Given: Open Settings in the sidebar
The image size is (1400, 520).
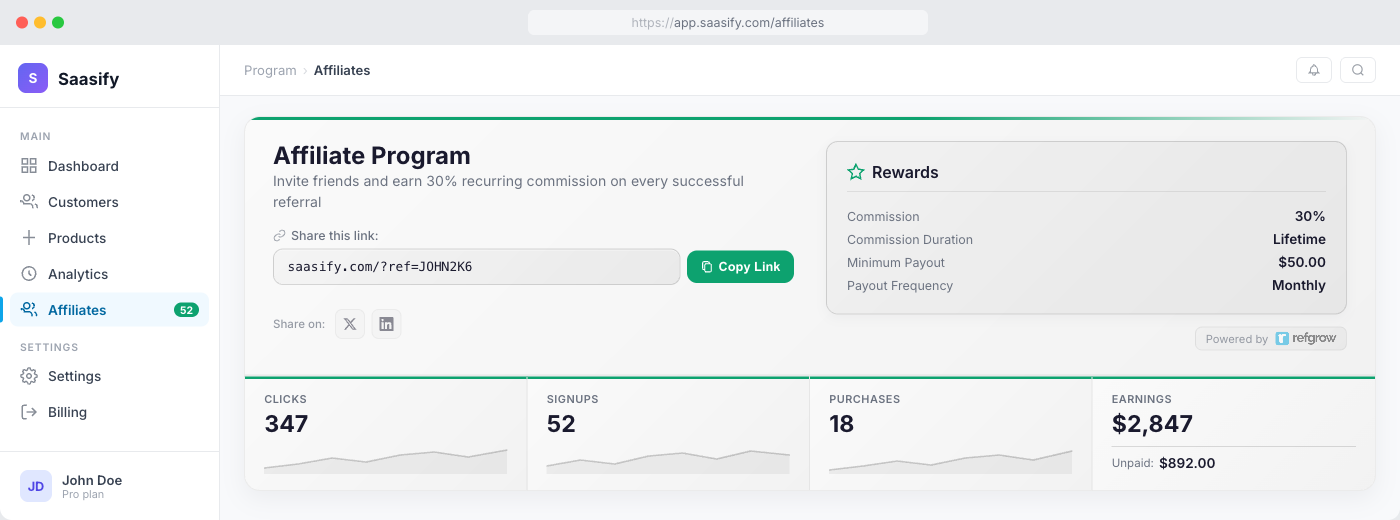Looking at the screenshot, I should point(74,376).
